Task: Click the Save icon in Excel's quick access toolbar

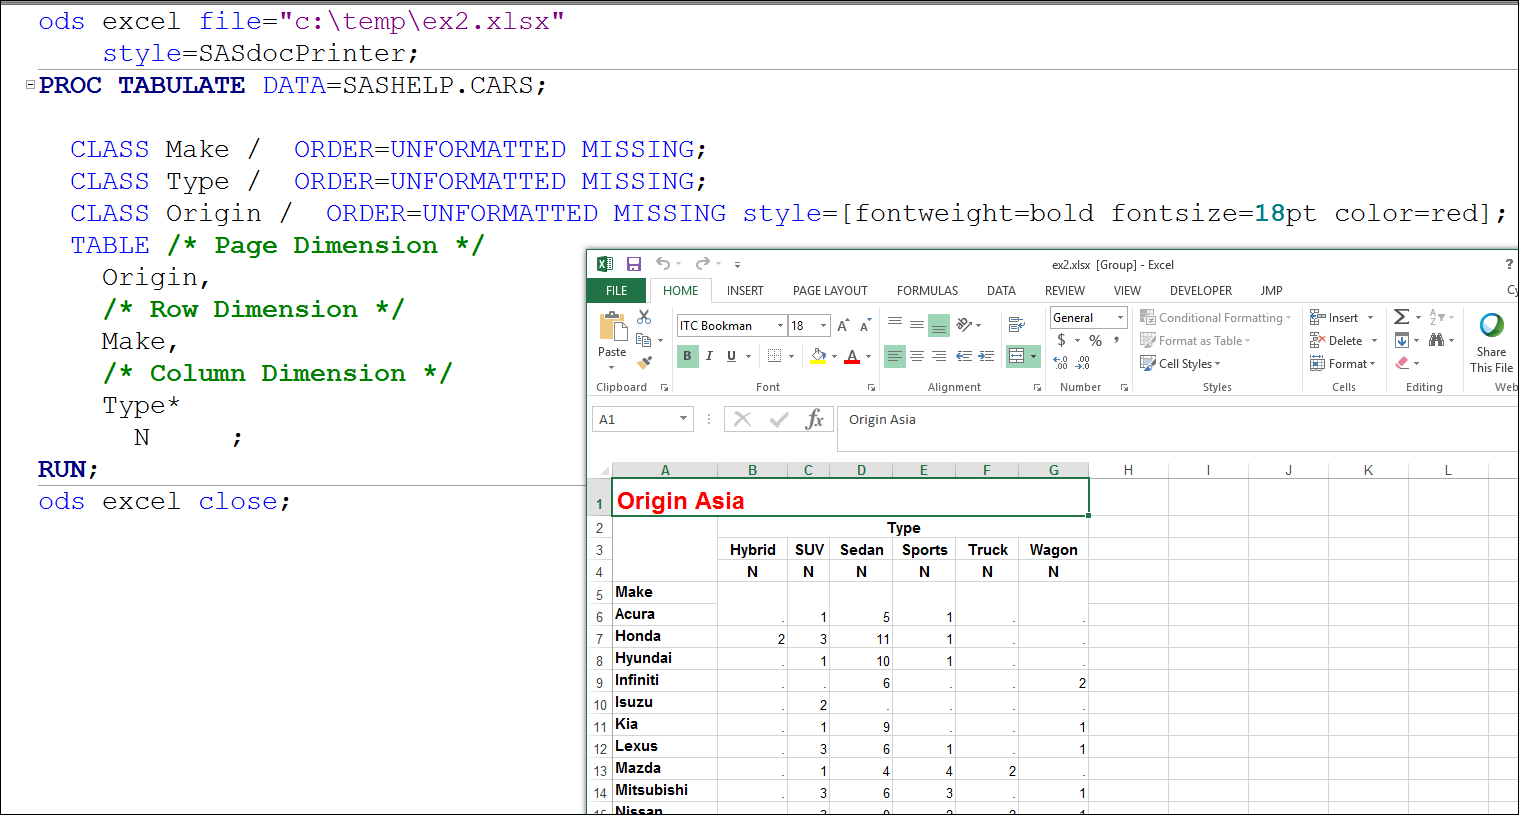Action: (x=633, y=264)
